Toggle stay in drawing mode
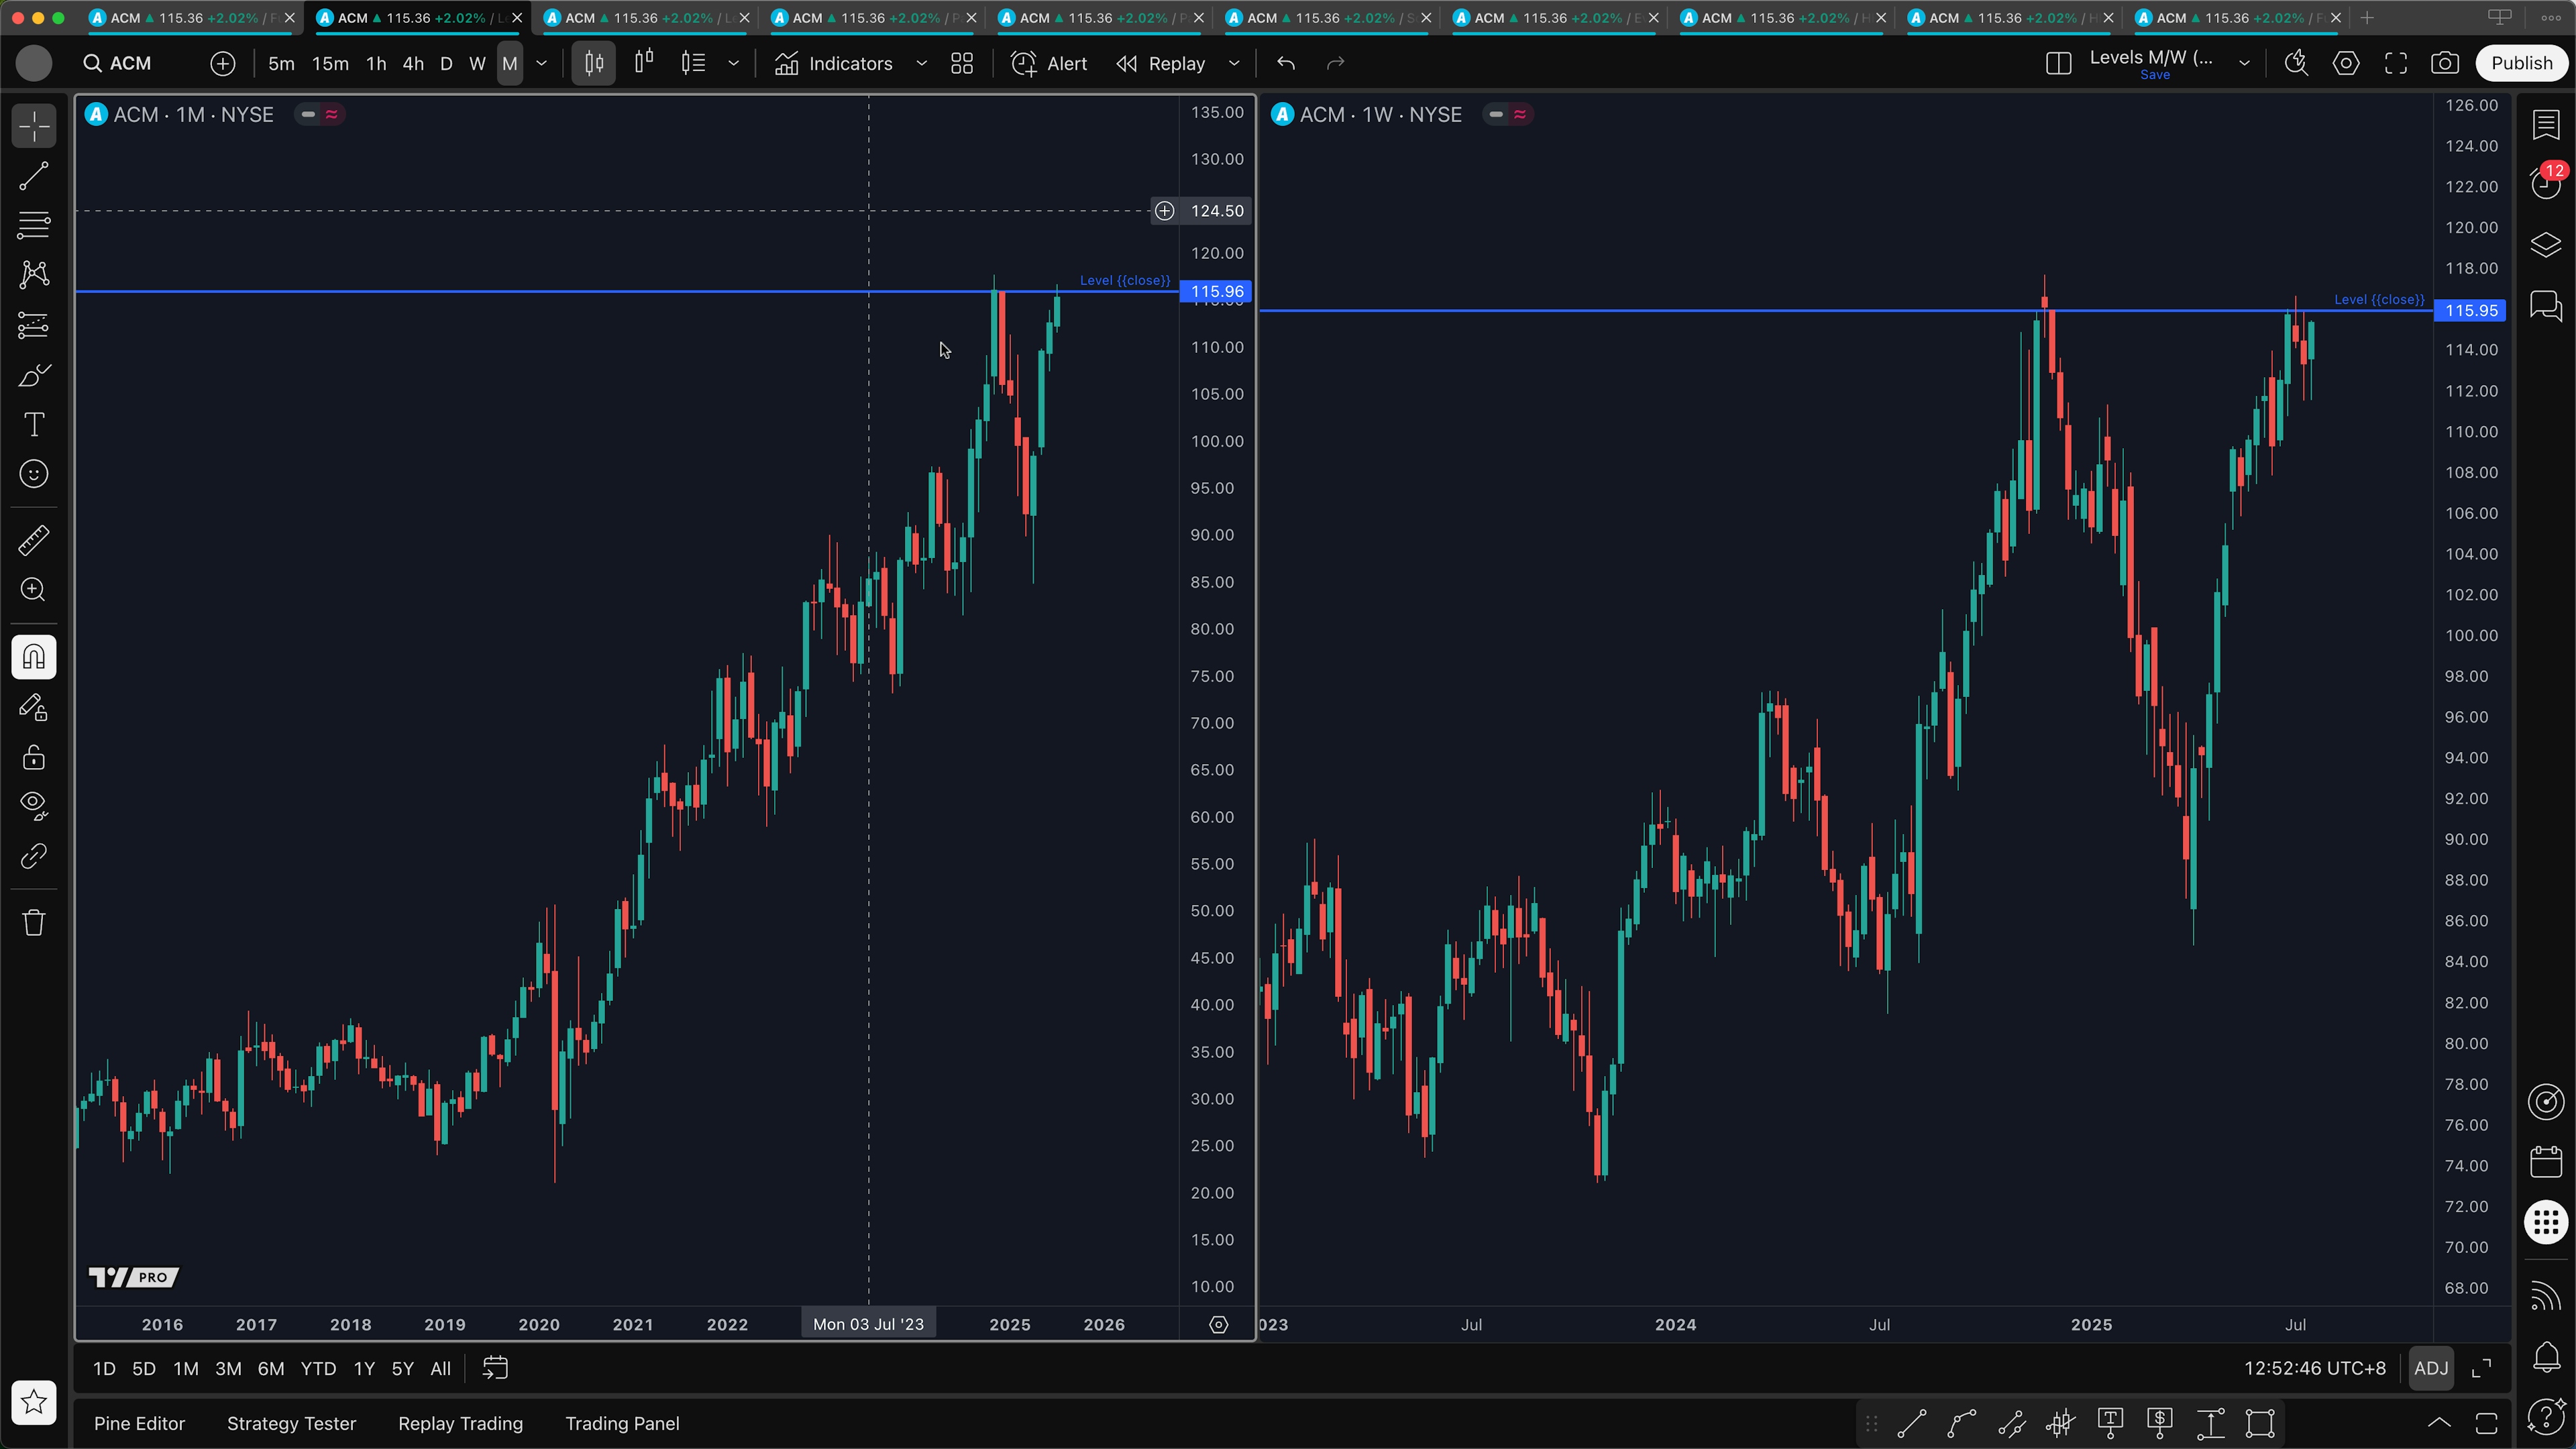Viewport: 2576px width, 1449px height. point(34,707)
